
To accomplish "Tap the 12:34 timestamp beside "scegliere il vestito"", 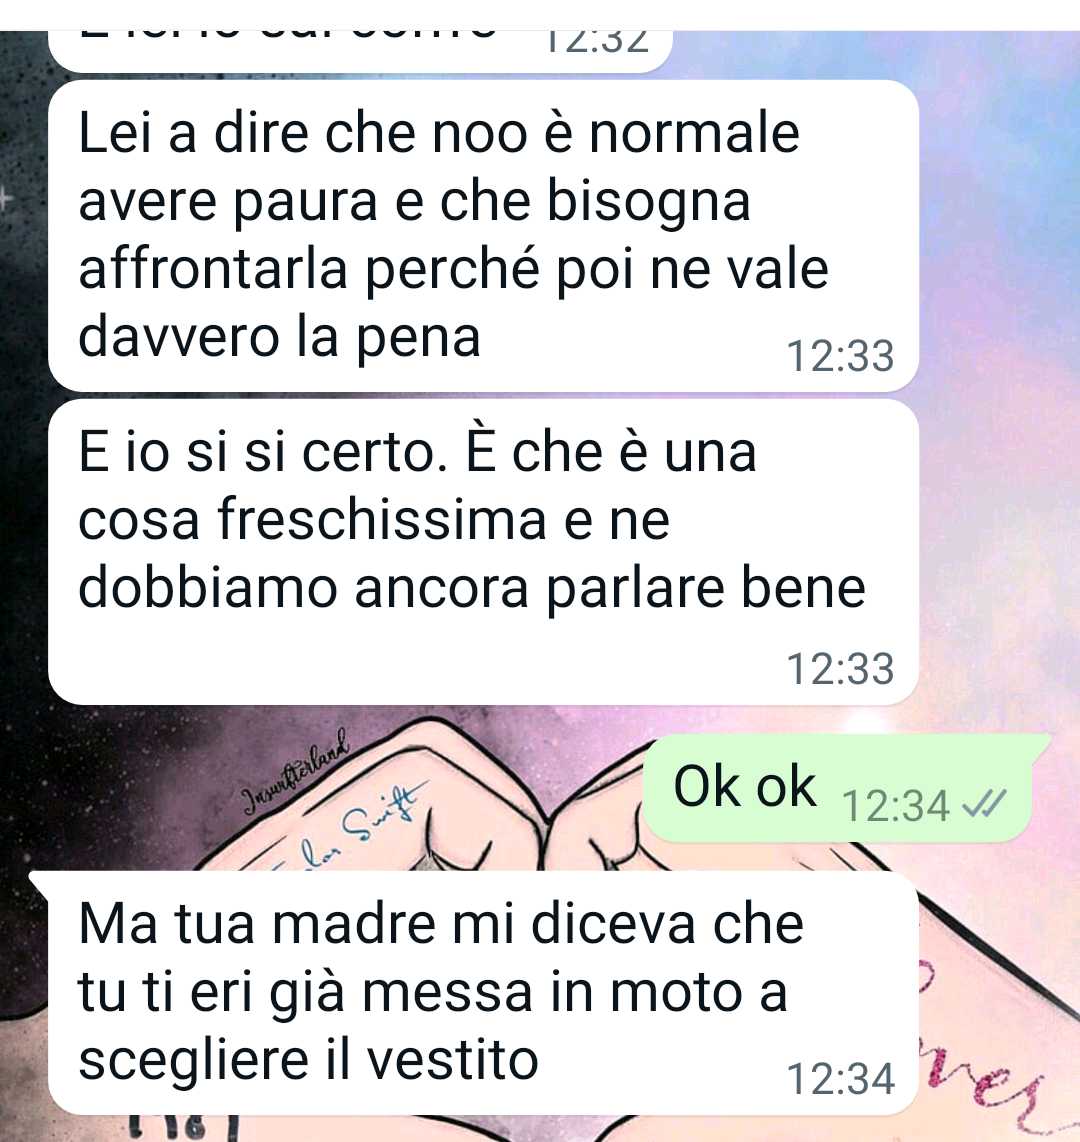I will click(840, 1079).
